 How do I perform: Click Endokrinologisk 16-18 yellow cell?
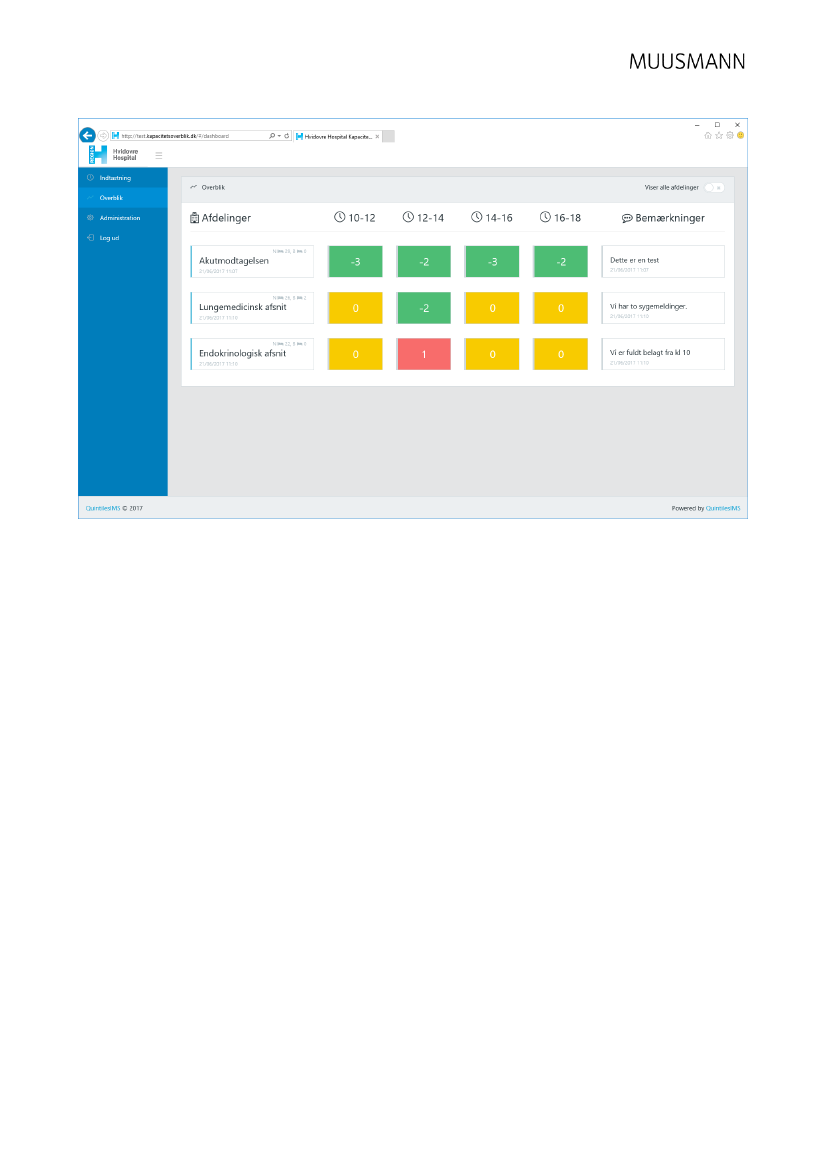click(561, 354)
